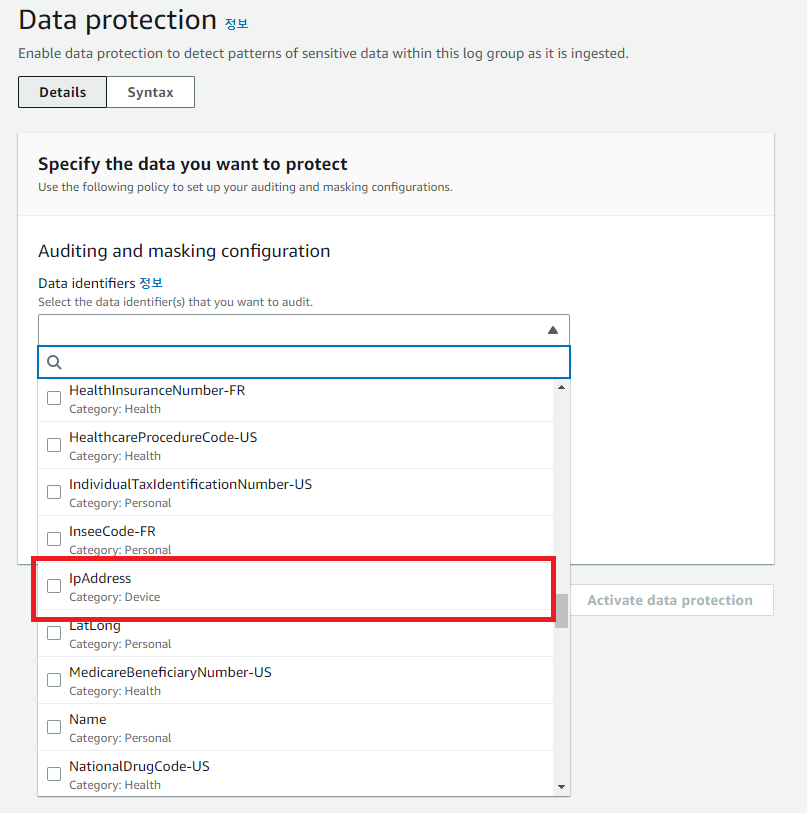Click the Activate data protection button
Viewport: 807px width, 813px height.
point(671,600)
